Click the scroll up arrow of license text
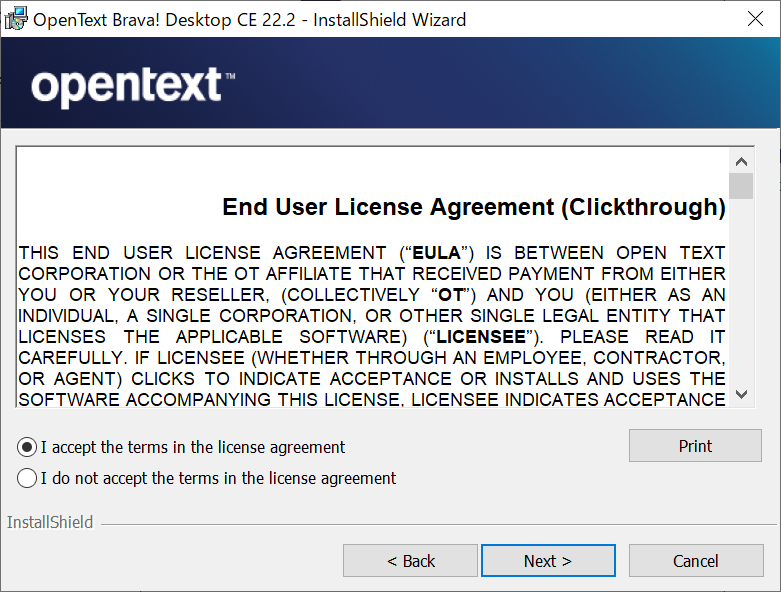The width and height of the screenshot is (781, 592). tap(741, 161)
